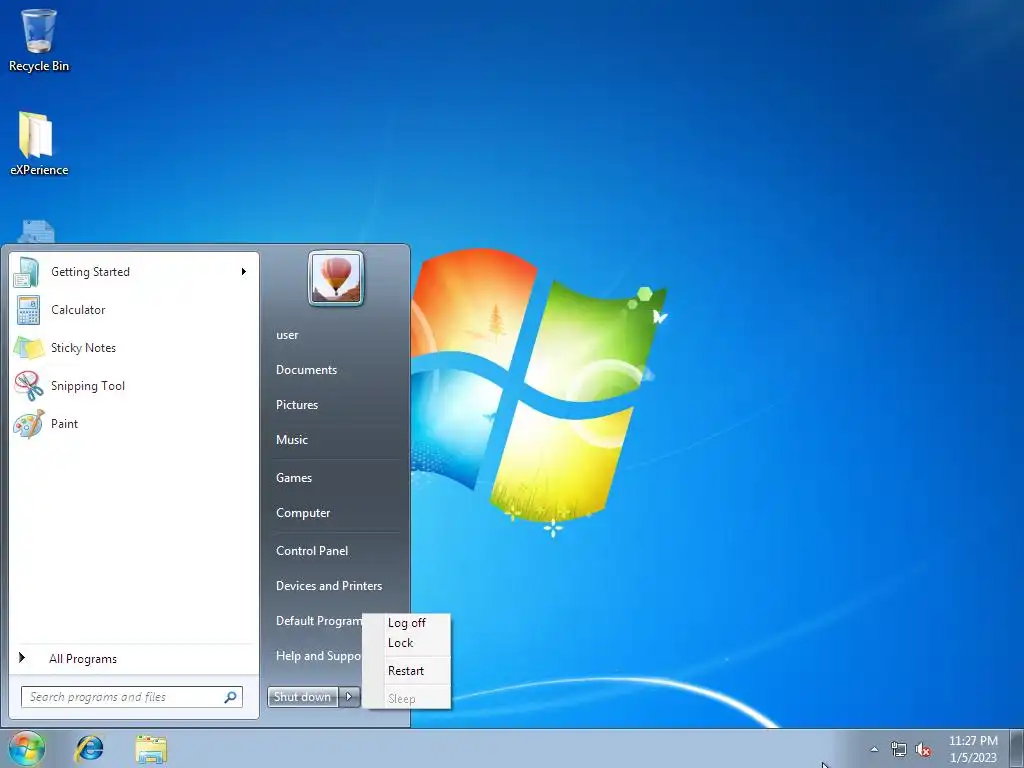Click the Start orb button
Image resolution: width=1024 pixels, height=768 pixels.
pyautogui.click(x=27, y=748)
